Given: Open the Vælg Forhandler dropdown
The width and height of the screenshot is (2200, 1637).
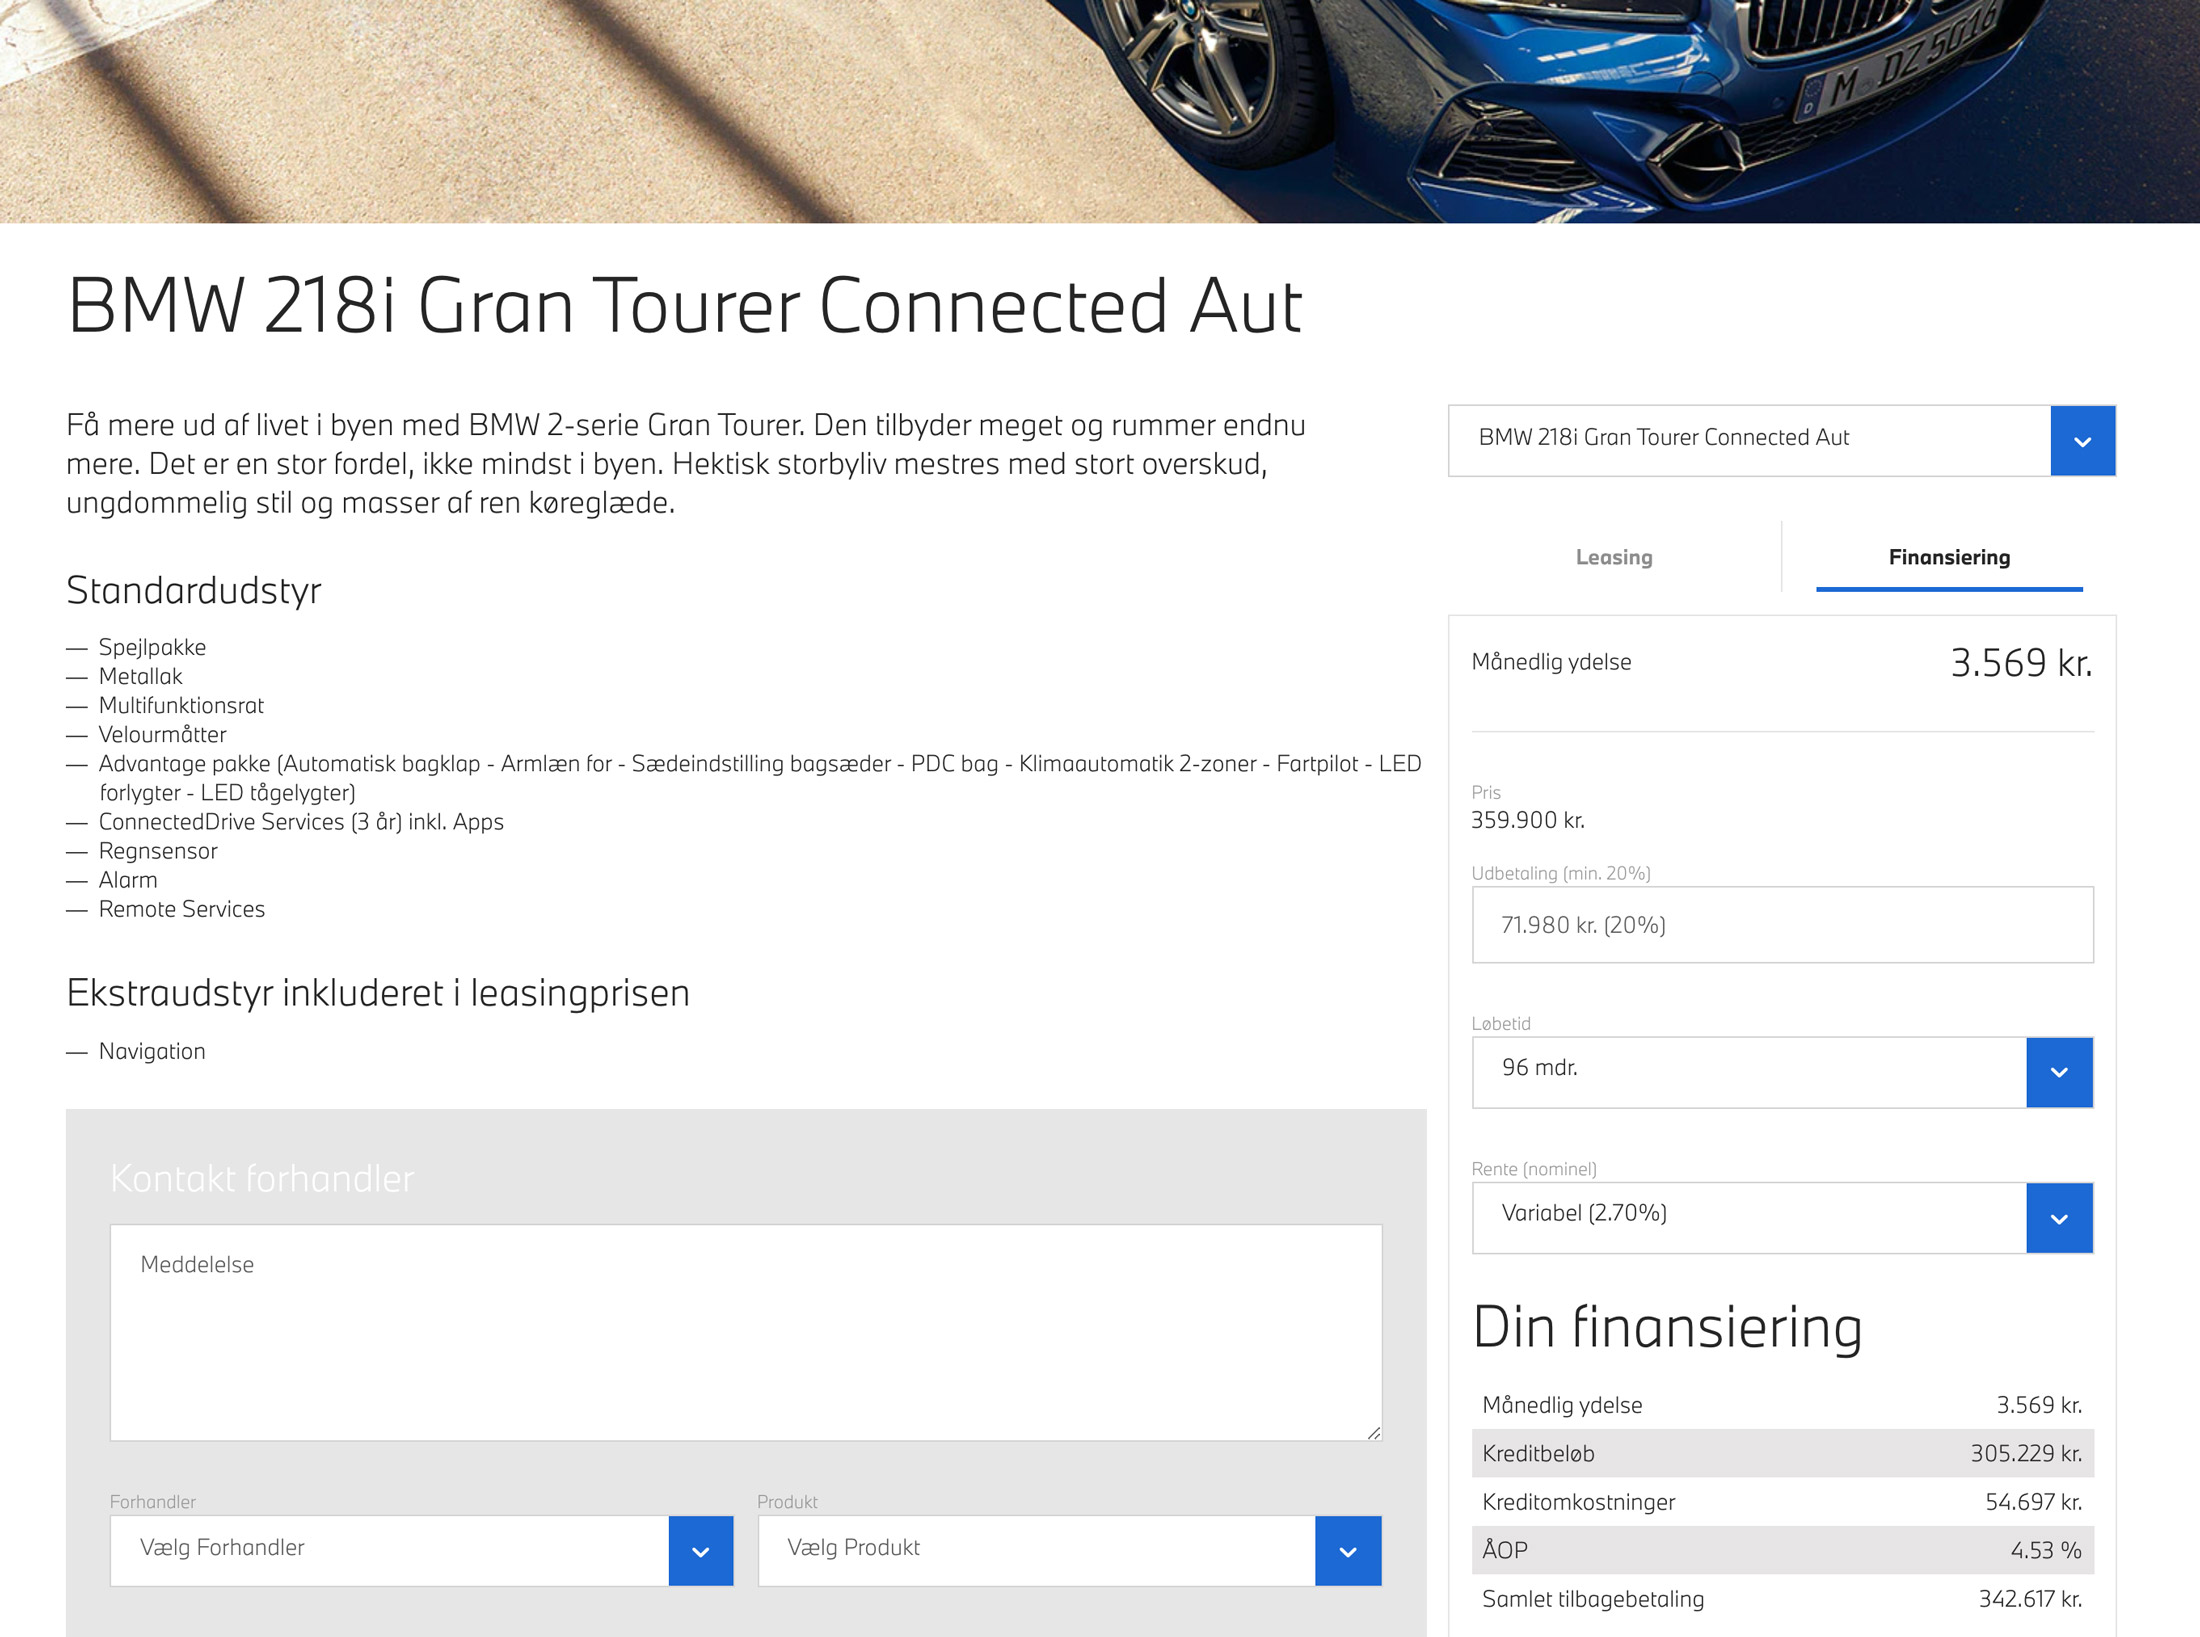Looking at the screenshot, I should pyautogui.click(x=421, y=1550).
